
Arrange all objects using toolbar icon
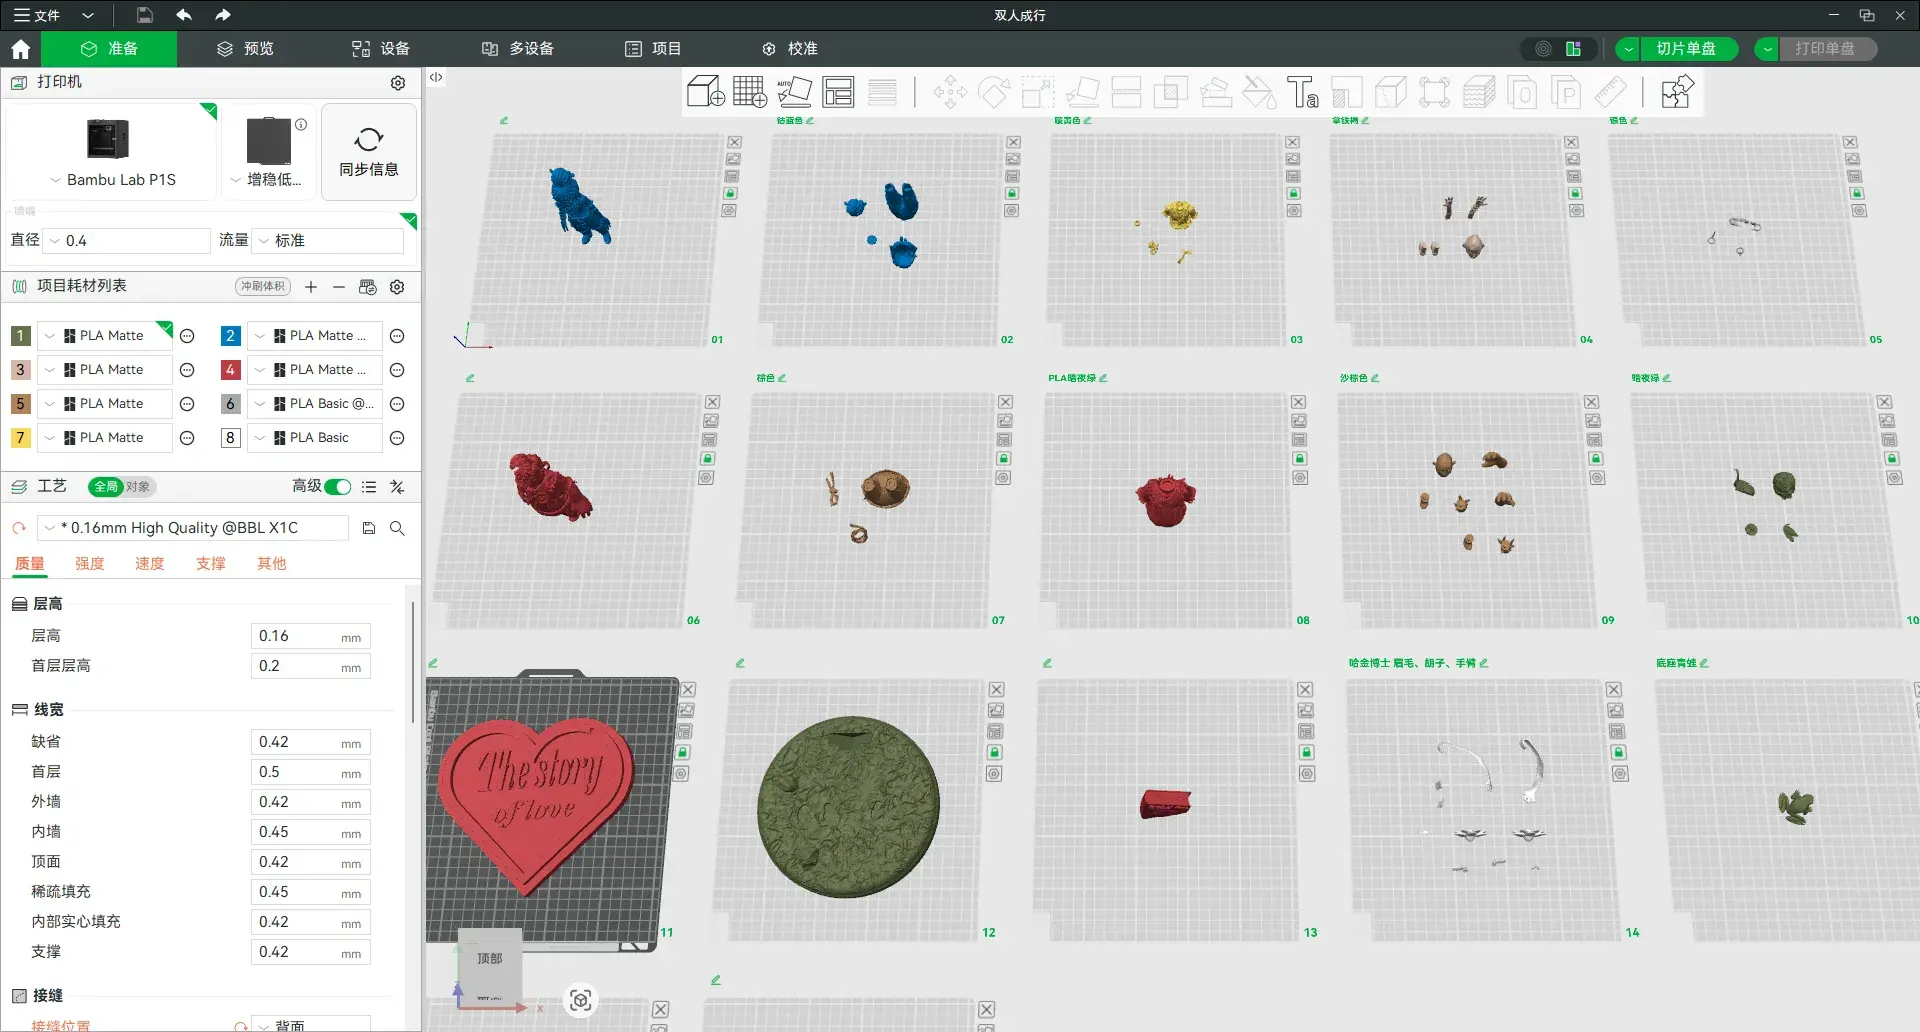click(838, 92)
